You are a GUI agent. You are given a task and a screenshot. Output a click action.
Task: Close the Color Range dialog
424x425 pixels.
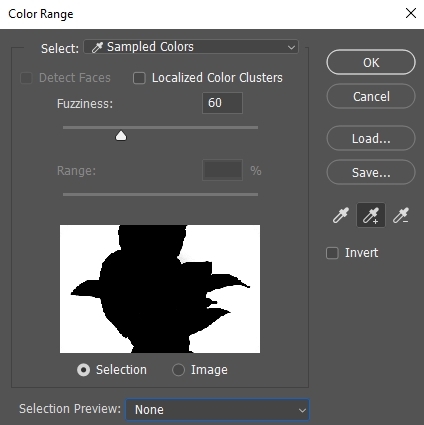[x=411, y=13]
